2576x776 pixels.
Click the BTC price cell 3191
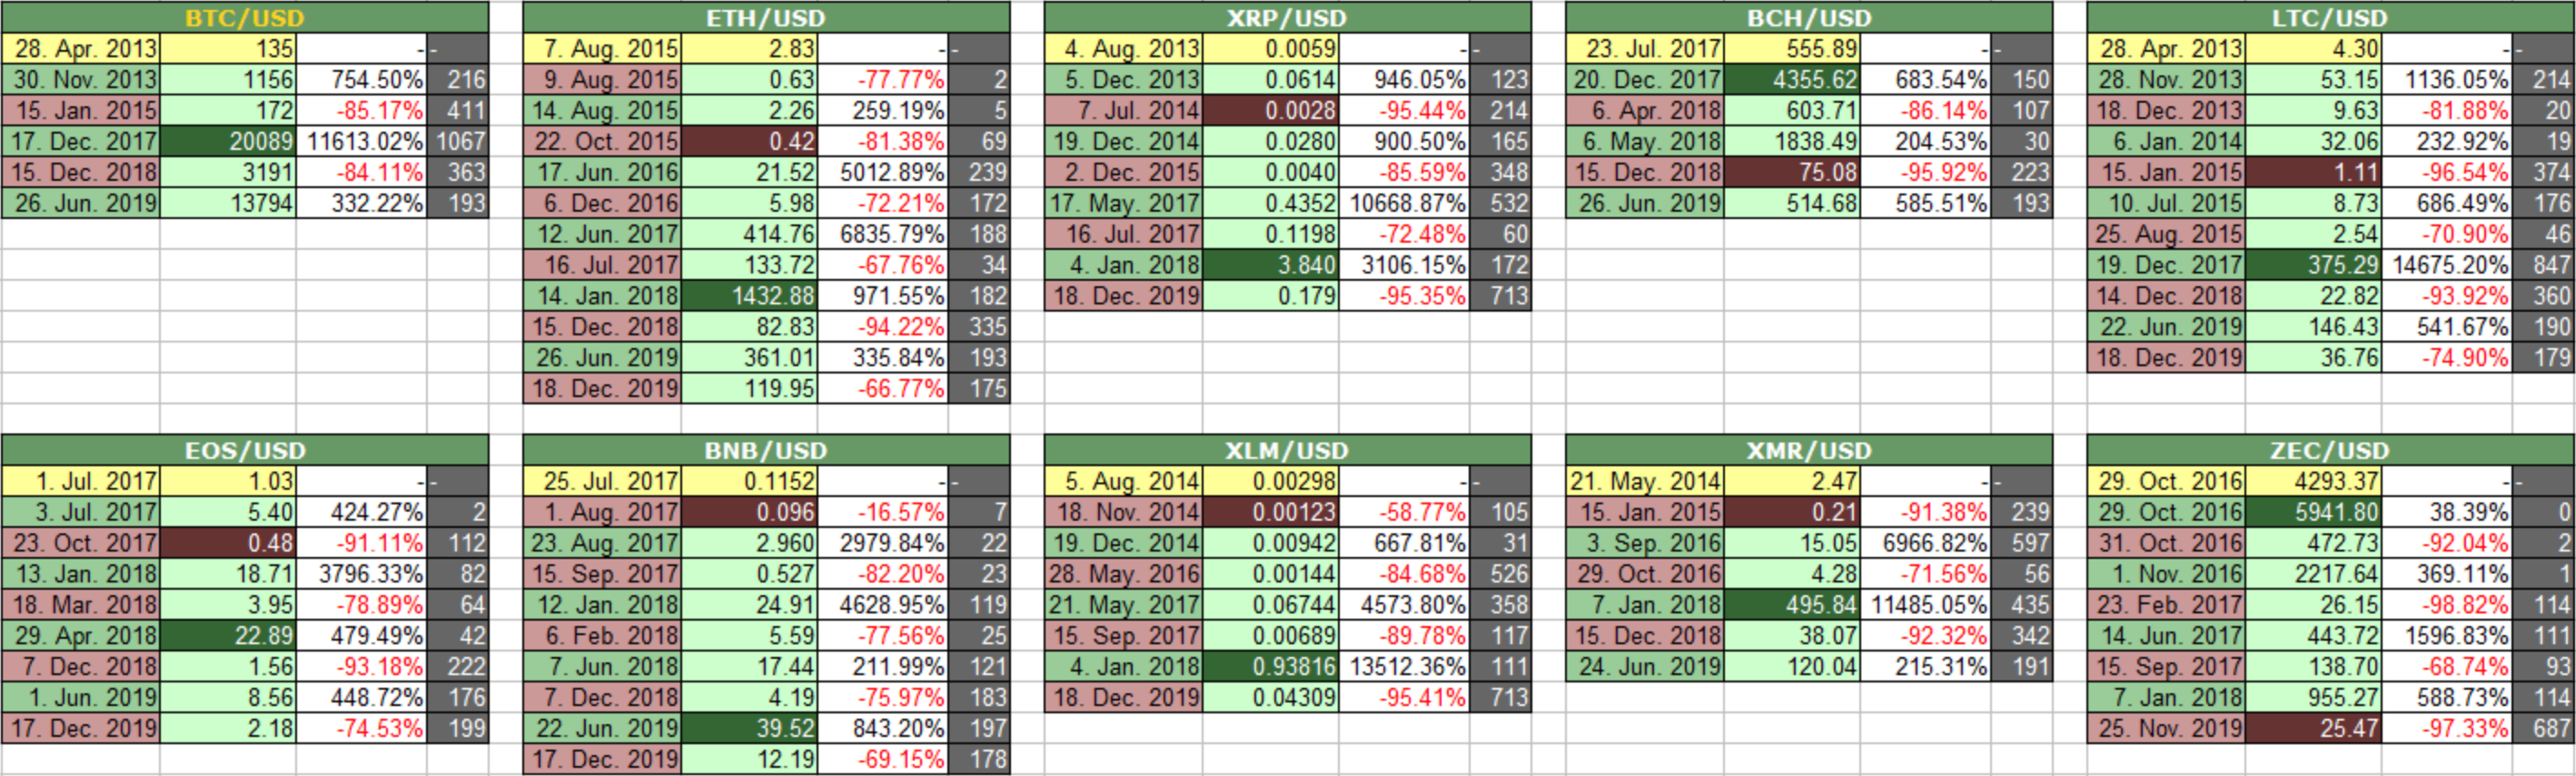(228, 172)
